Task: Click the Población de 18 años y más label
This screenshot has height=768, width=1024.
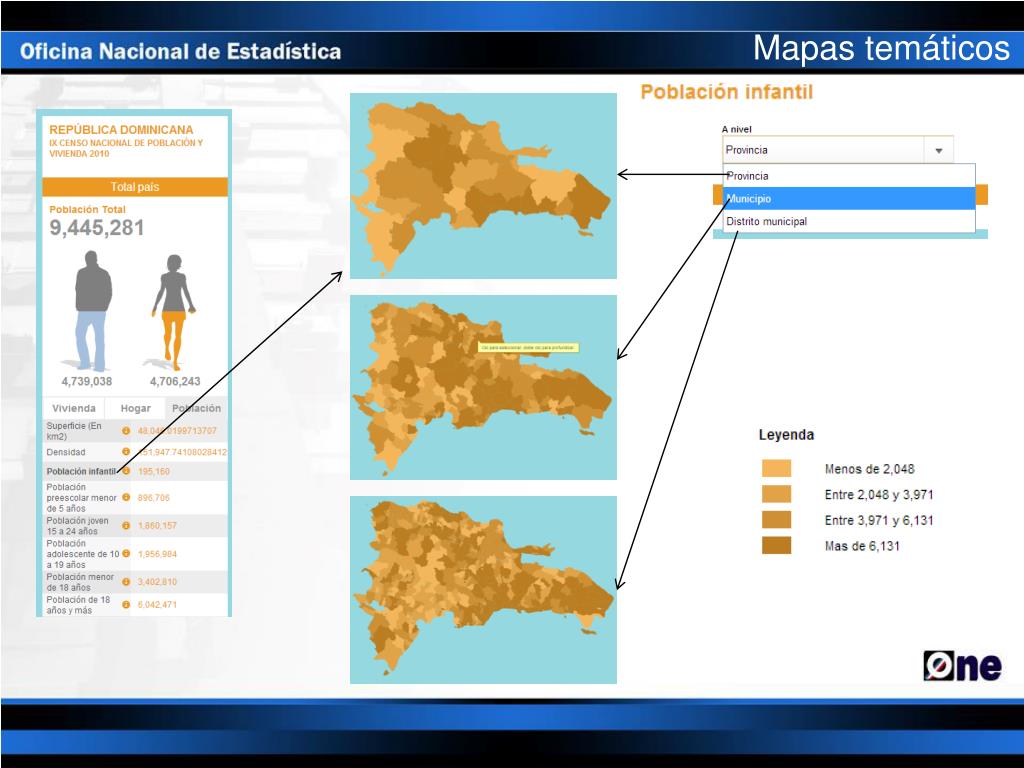Action: pos(78,605)
